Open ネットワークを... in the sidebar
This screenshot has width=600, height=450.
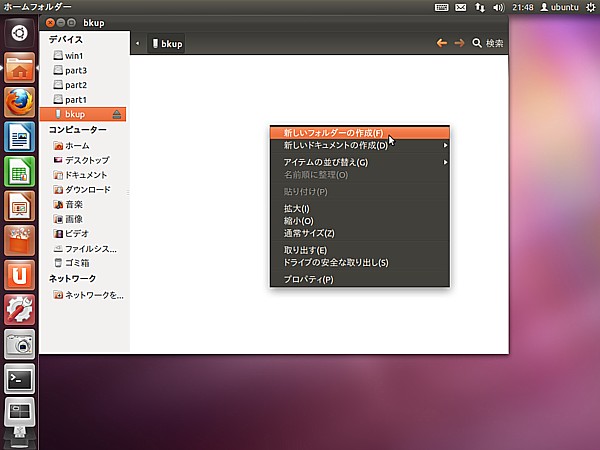[83, 295]
